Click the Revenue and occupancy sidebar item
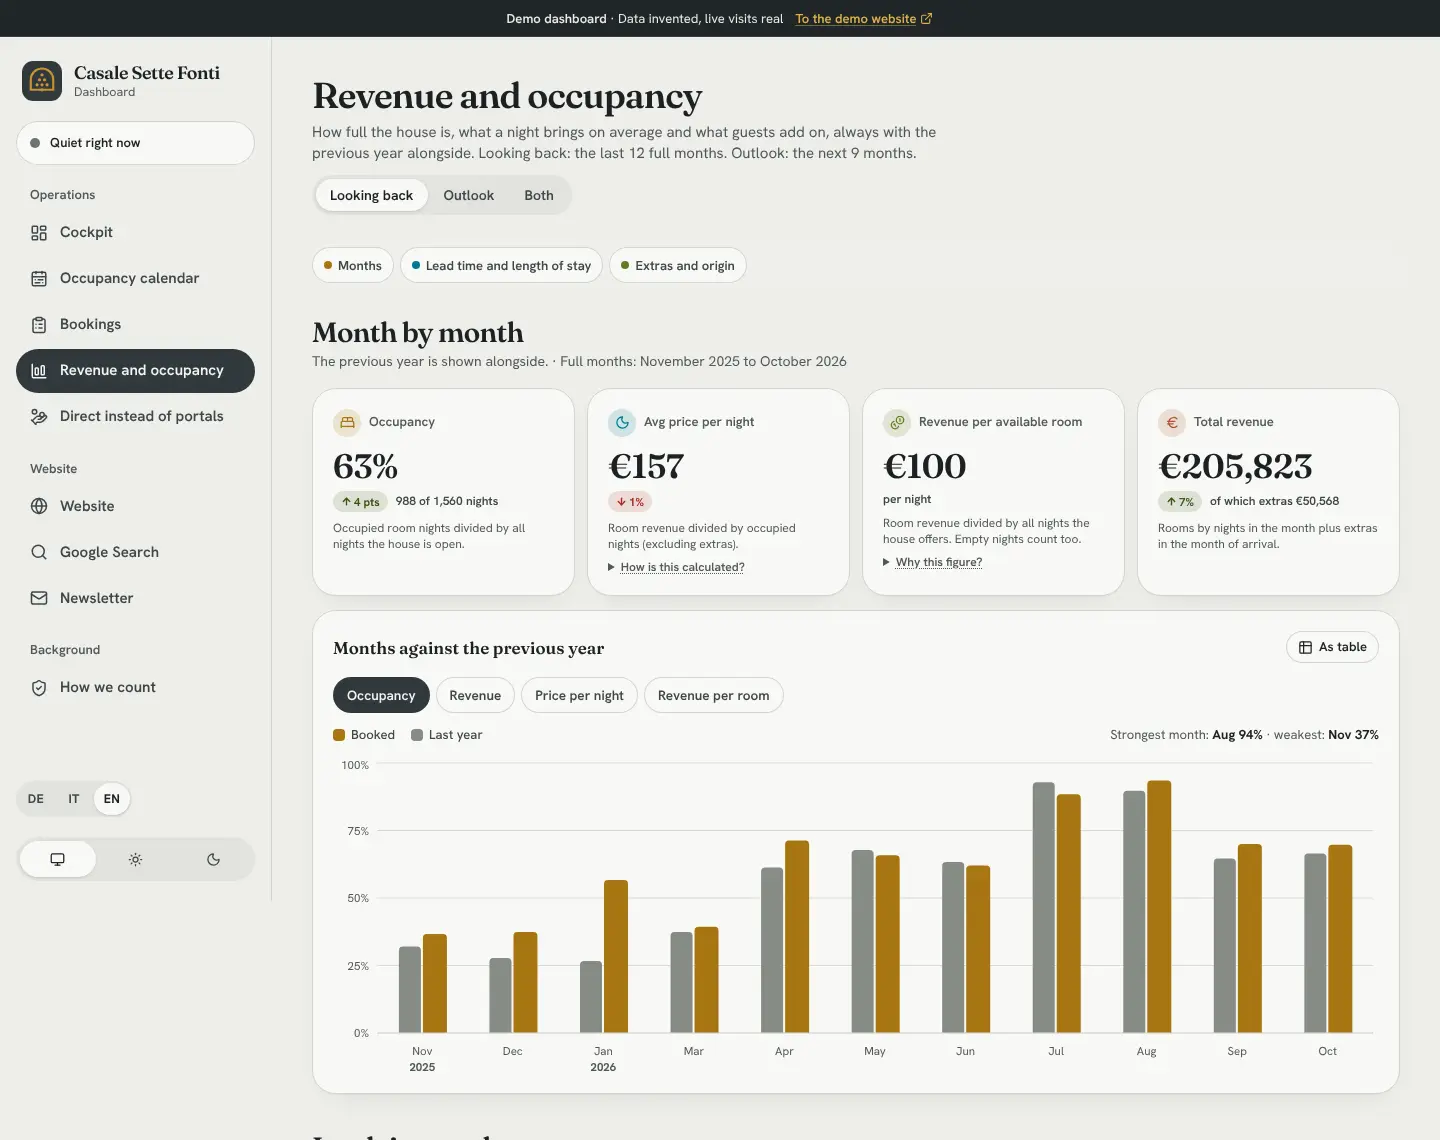 pos(135,370)
